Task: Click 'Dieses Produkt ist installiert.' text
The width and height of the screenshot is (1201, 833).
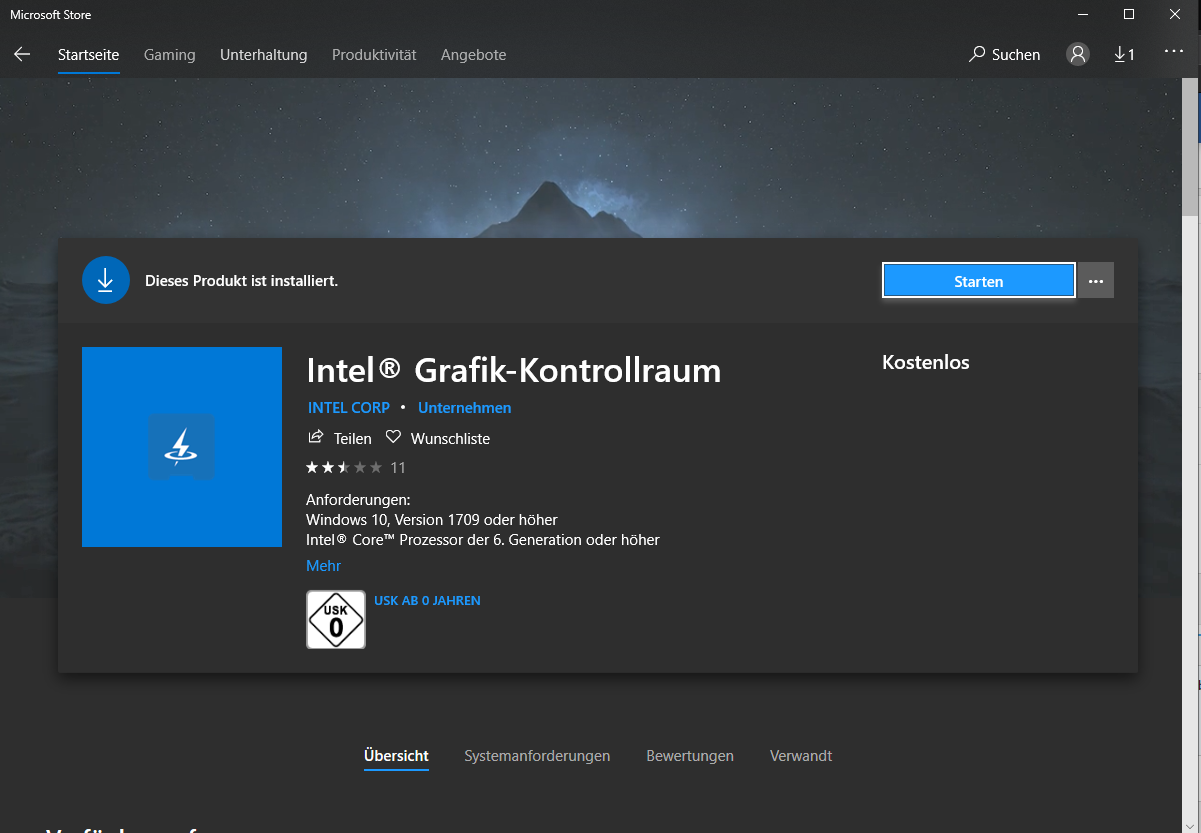Action: click(x=242, y=281)
